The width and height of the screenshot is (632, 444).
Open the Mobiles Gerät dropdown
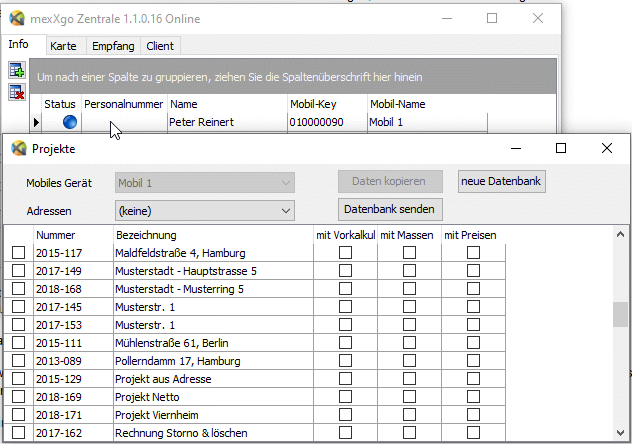(286, 184)
